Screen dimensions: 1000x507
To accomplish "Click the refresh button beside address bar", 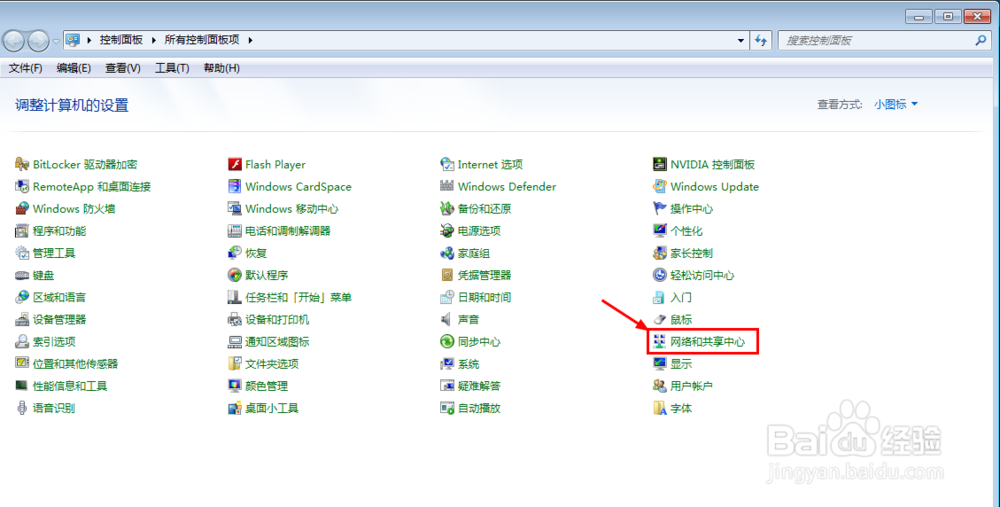I will point(761,40).
